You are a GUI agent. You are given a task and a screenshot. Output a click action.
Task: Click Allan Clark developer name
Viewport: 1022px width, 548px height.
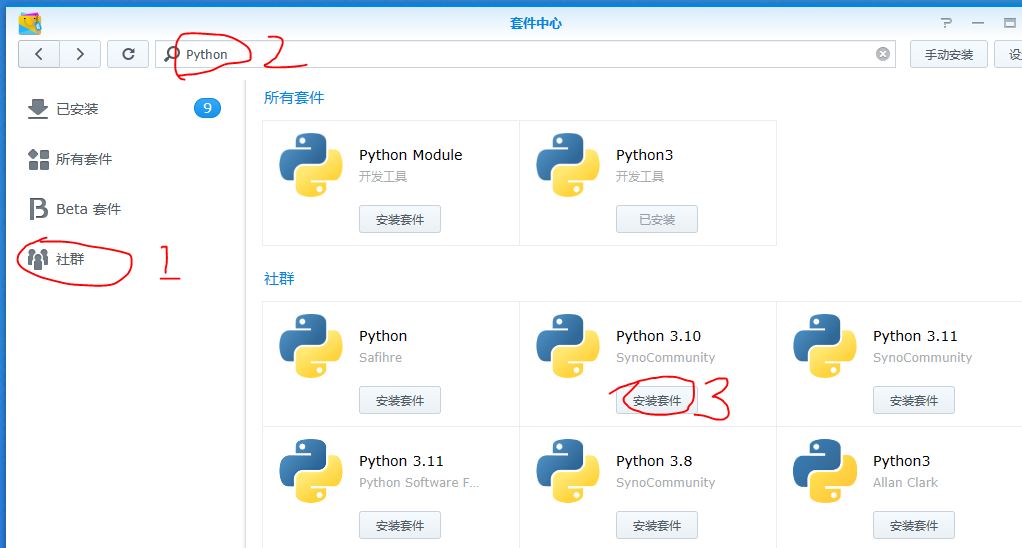(x=905, y=483)
